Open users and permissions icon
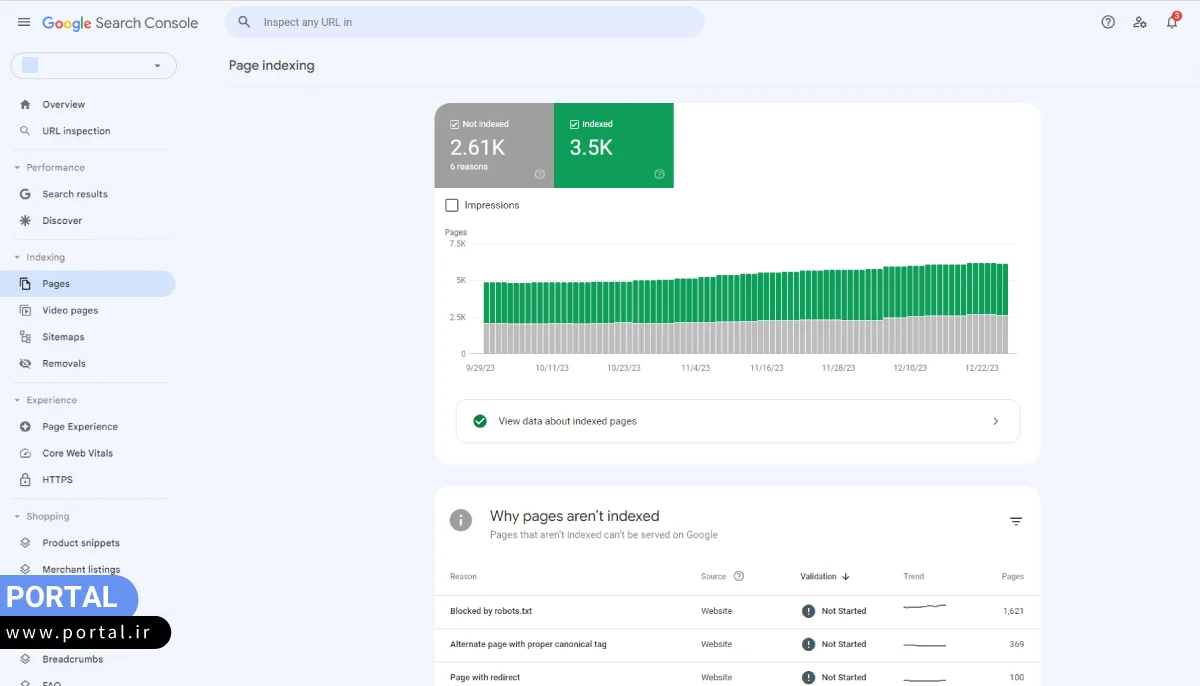 [x=1140, y=22]
